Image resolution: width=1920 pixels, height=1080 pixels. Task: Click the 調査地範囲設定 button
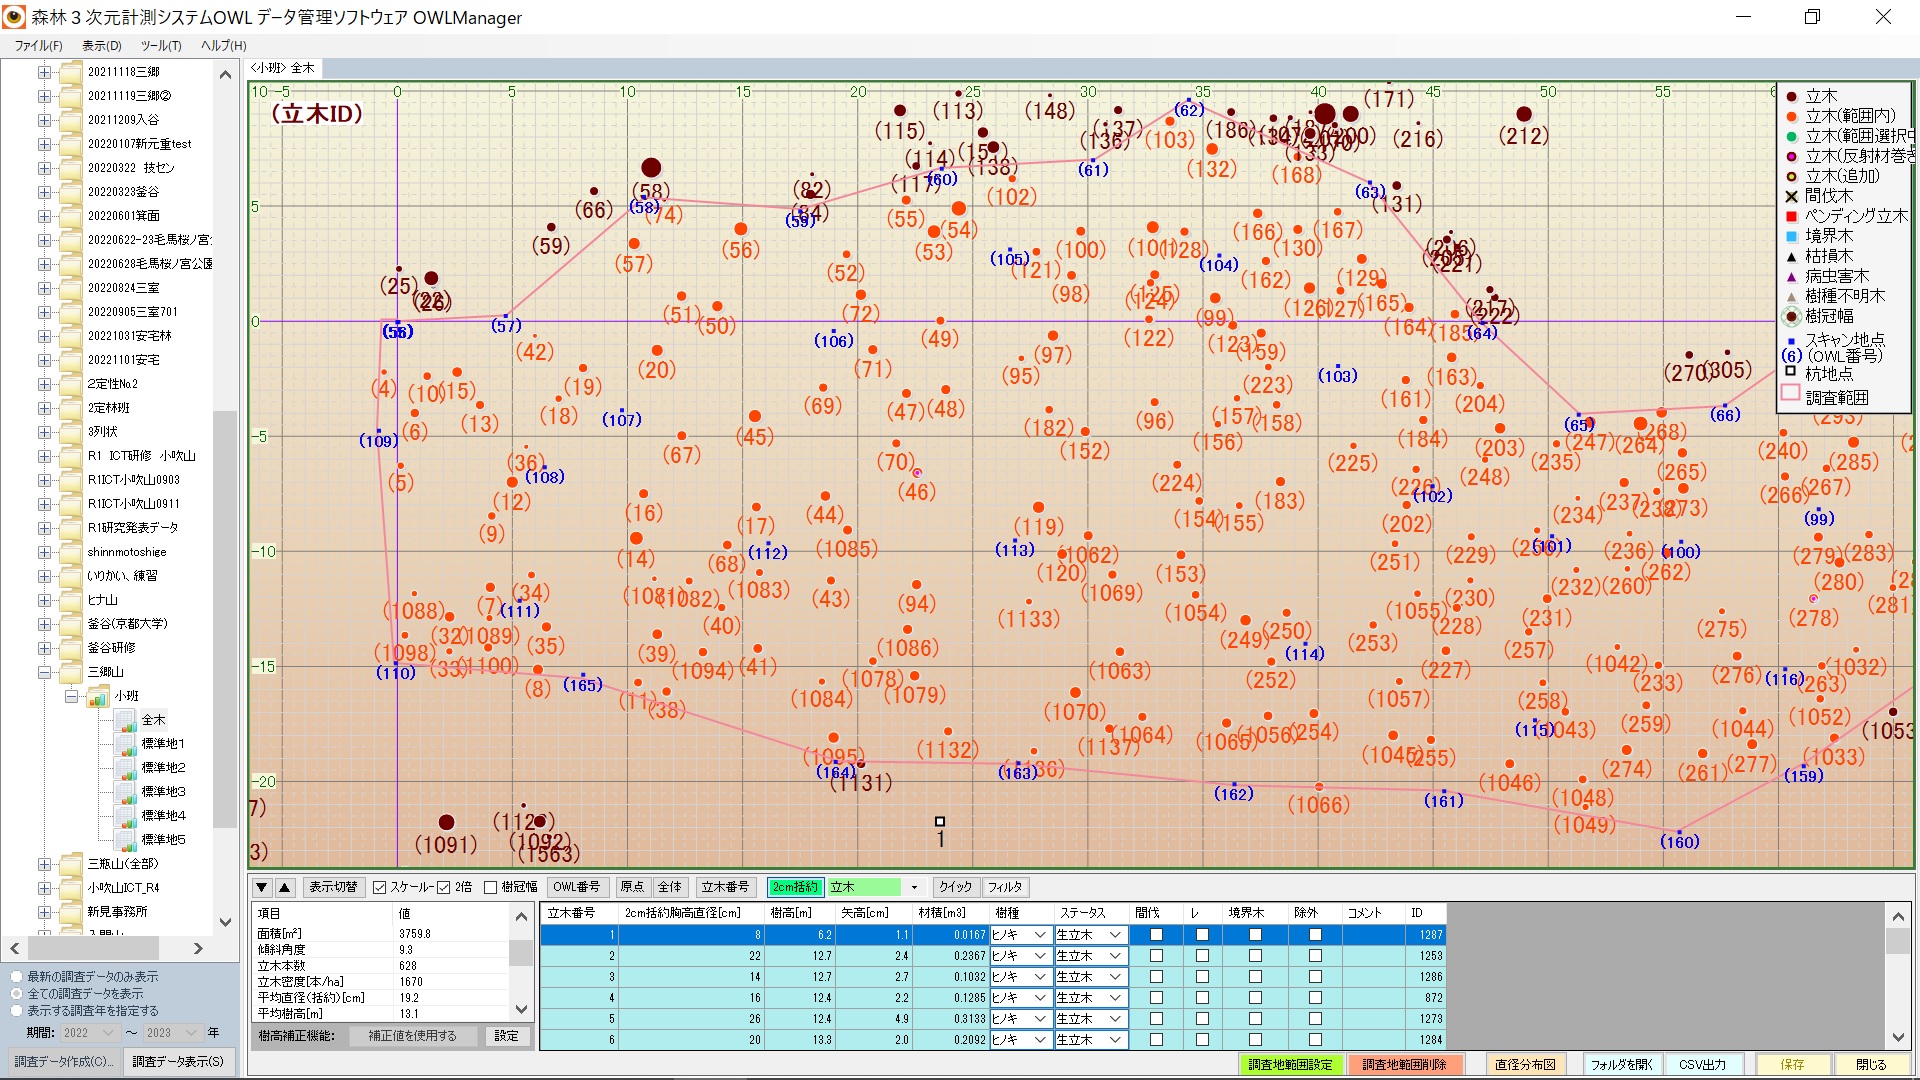[1290, 1065]
